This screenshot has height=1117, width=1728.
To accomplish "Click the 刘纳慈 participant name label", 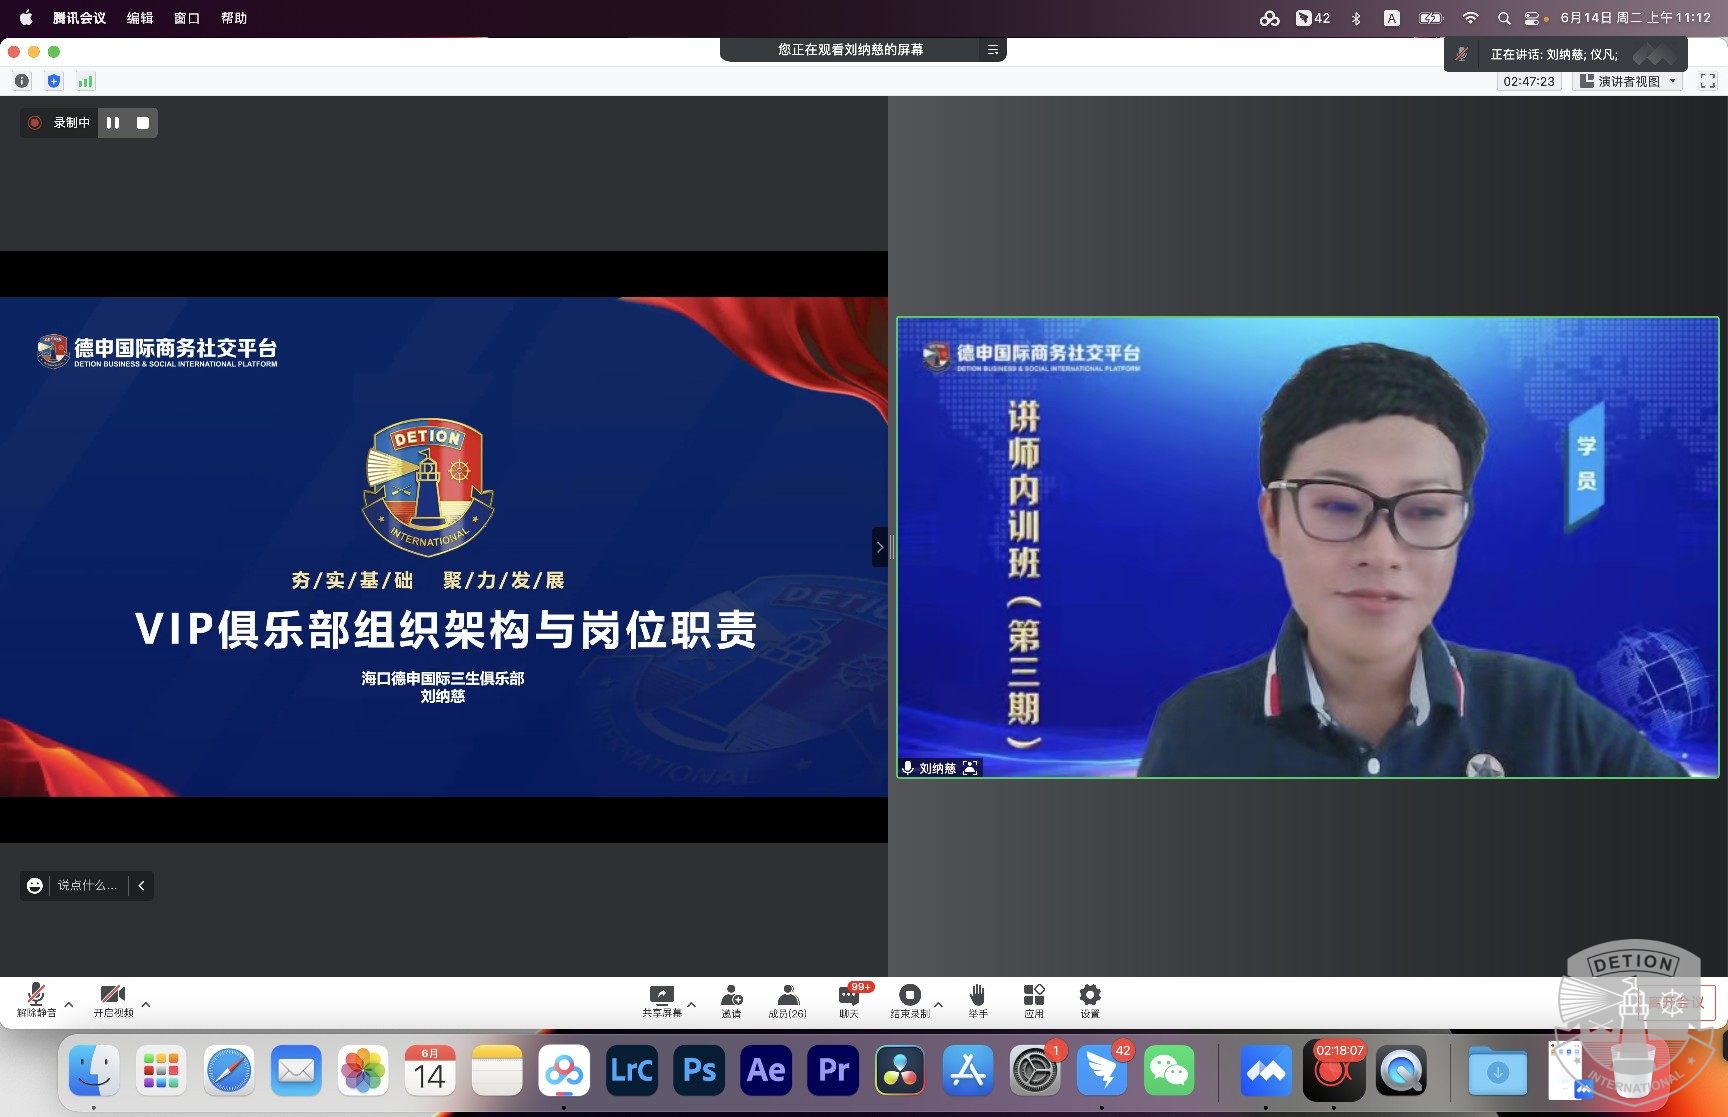I will click(938, 768).
